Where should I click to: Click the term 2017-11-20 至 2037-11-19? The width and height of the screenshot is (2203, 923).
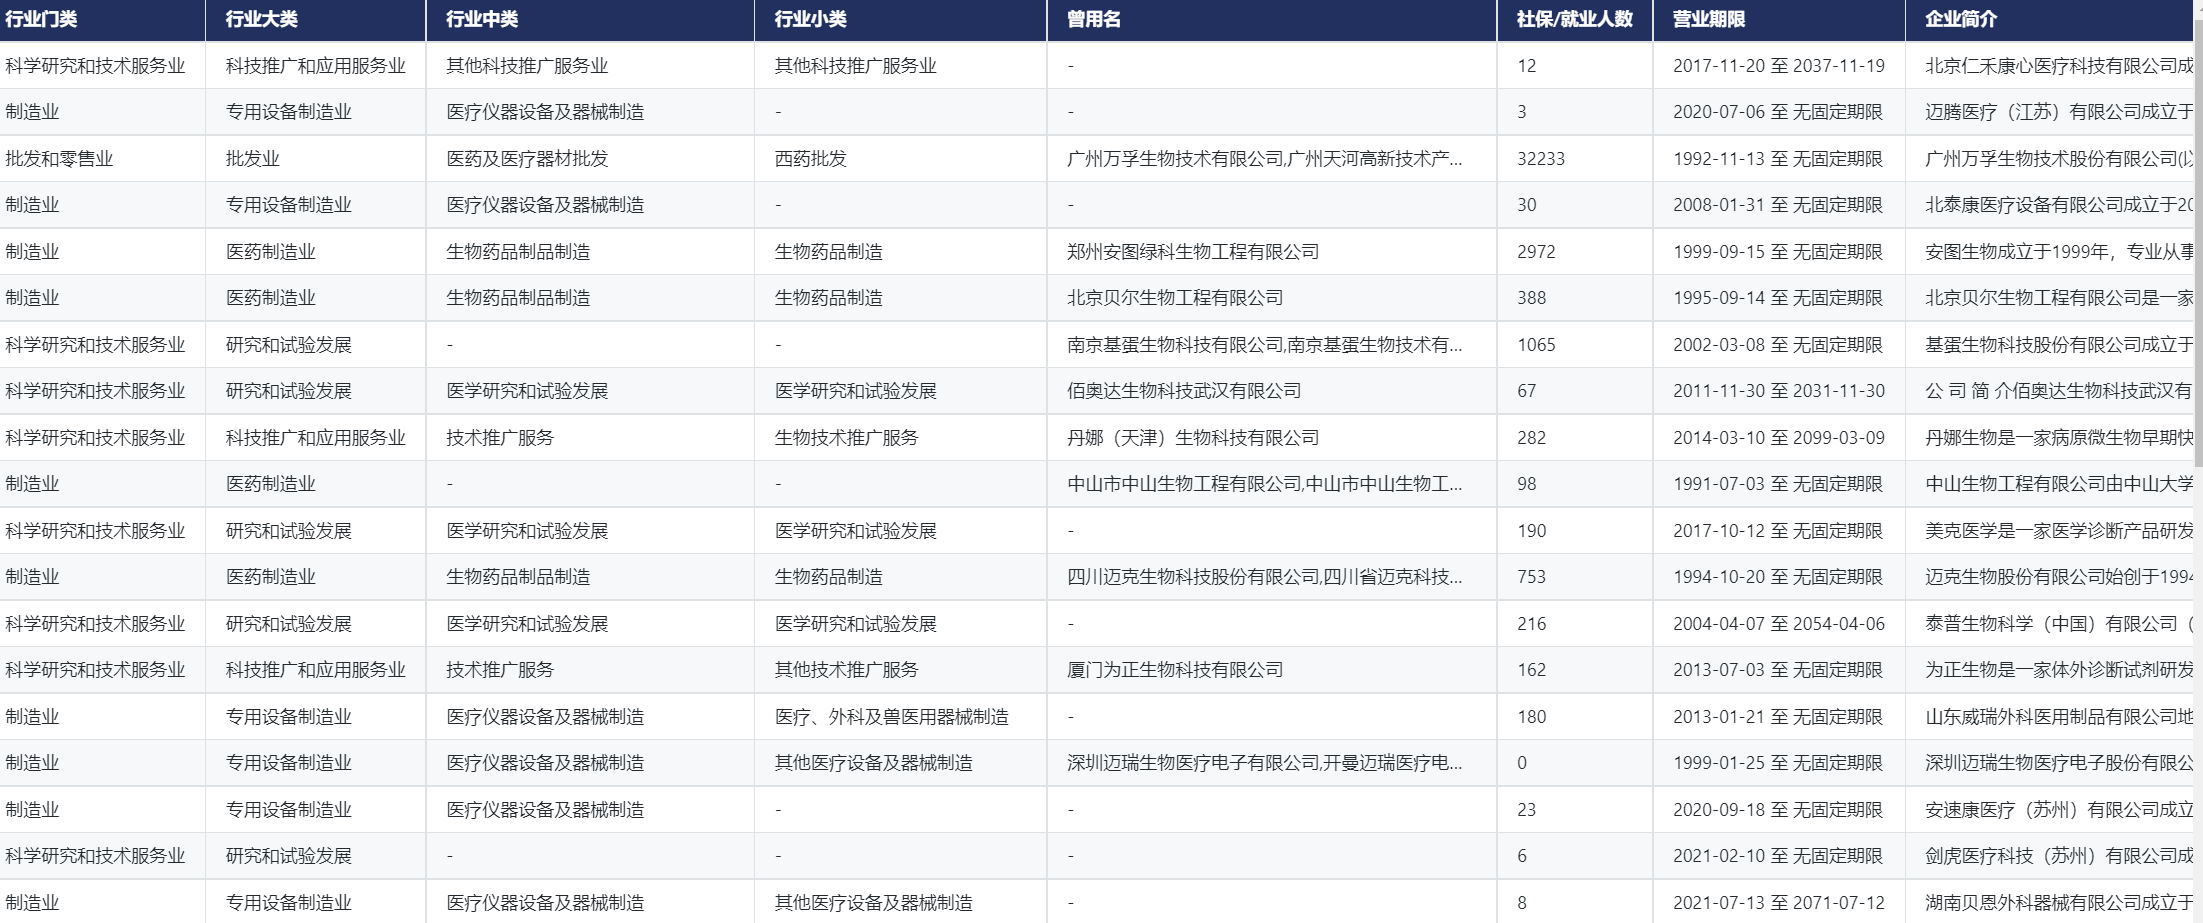[x=1779, y=65]
